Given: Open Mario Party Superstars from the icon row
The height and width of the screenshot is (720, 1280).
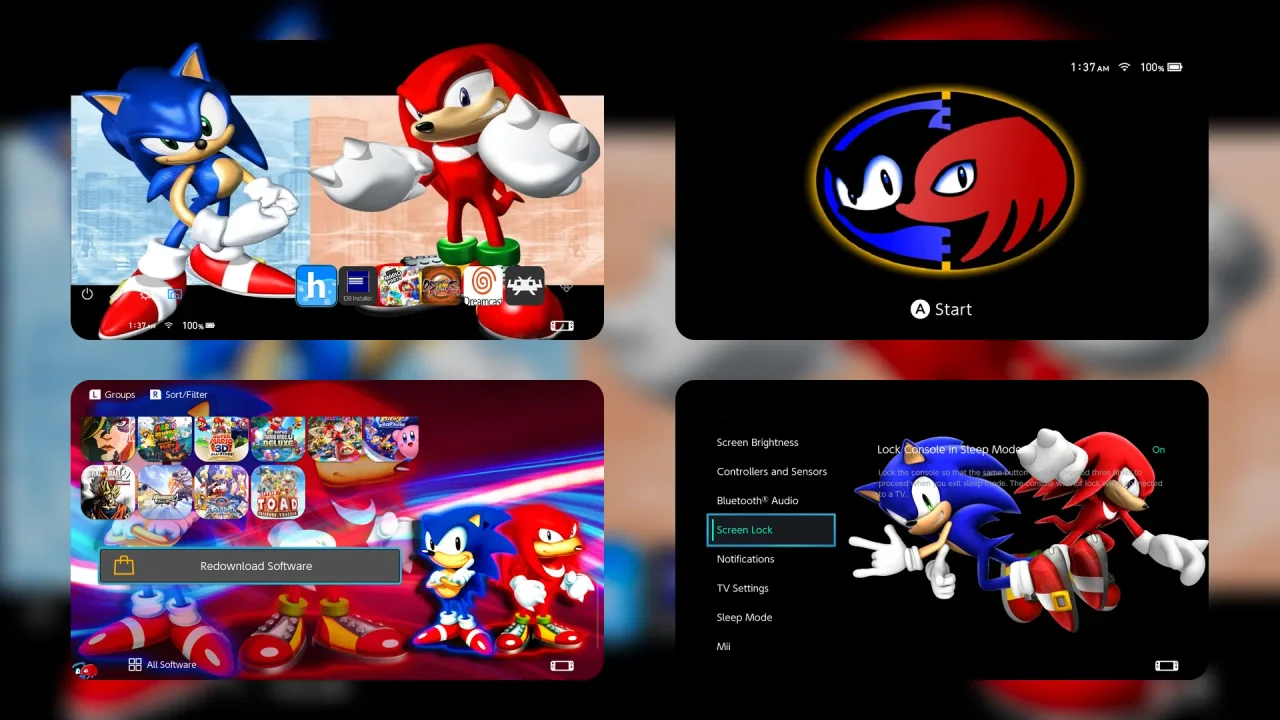Looking at the screenshot, I should 398,287.
